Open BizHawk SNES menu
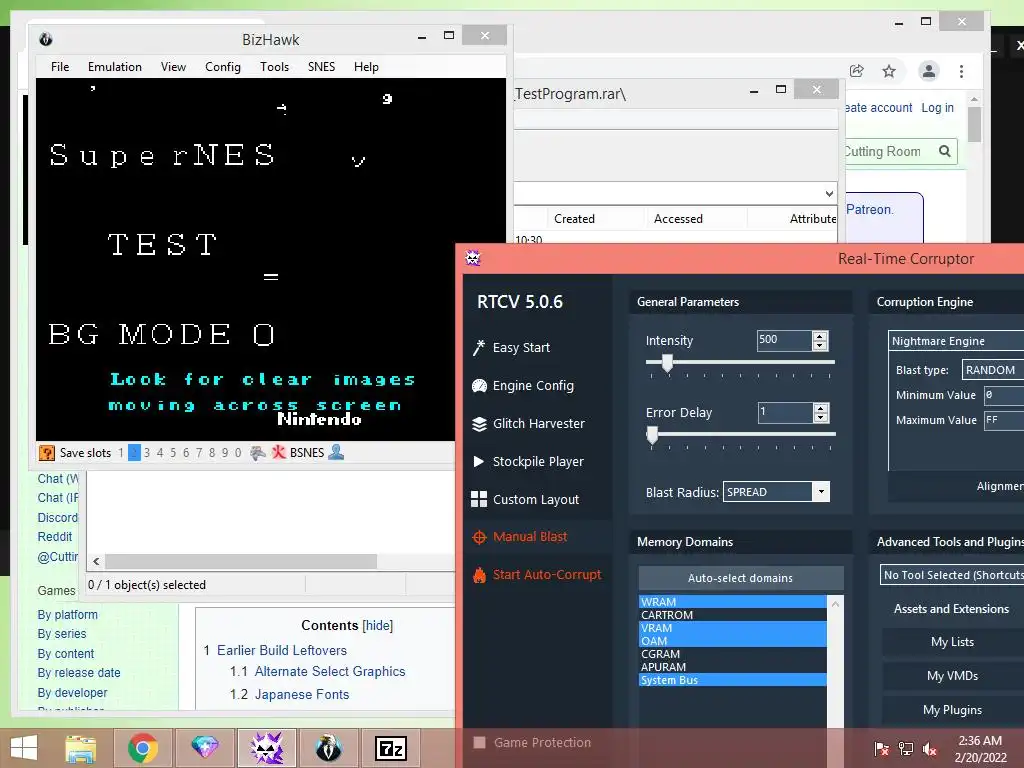 (x=321, y=67)
